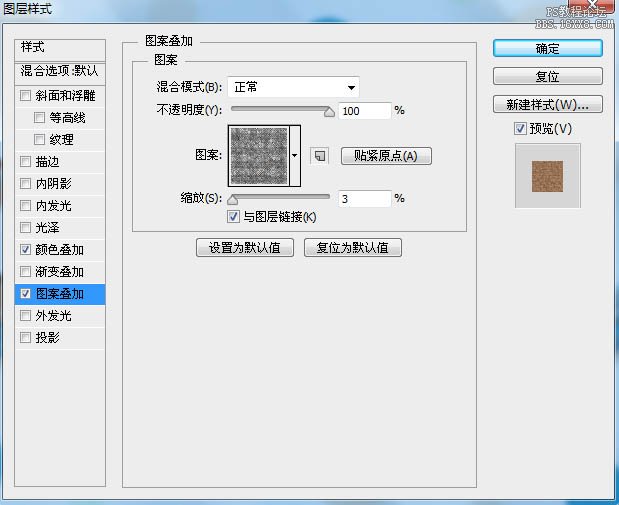Click the 确定 button
This screenshot has width=619, height=505.
(548, 49)
